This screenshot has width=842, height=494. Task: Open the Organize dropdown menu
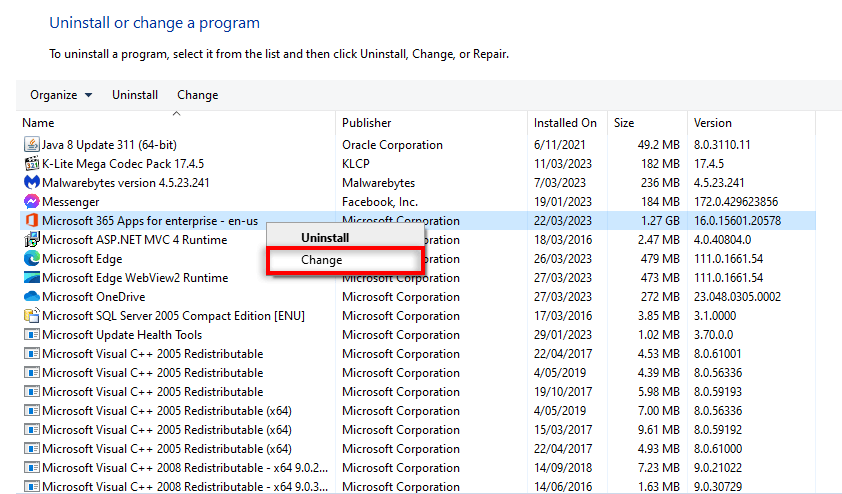[x=61, y=95]
